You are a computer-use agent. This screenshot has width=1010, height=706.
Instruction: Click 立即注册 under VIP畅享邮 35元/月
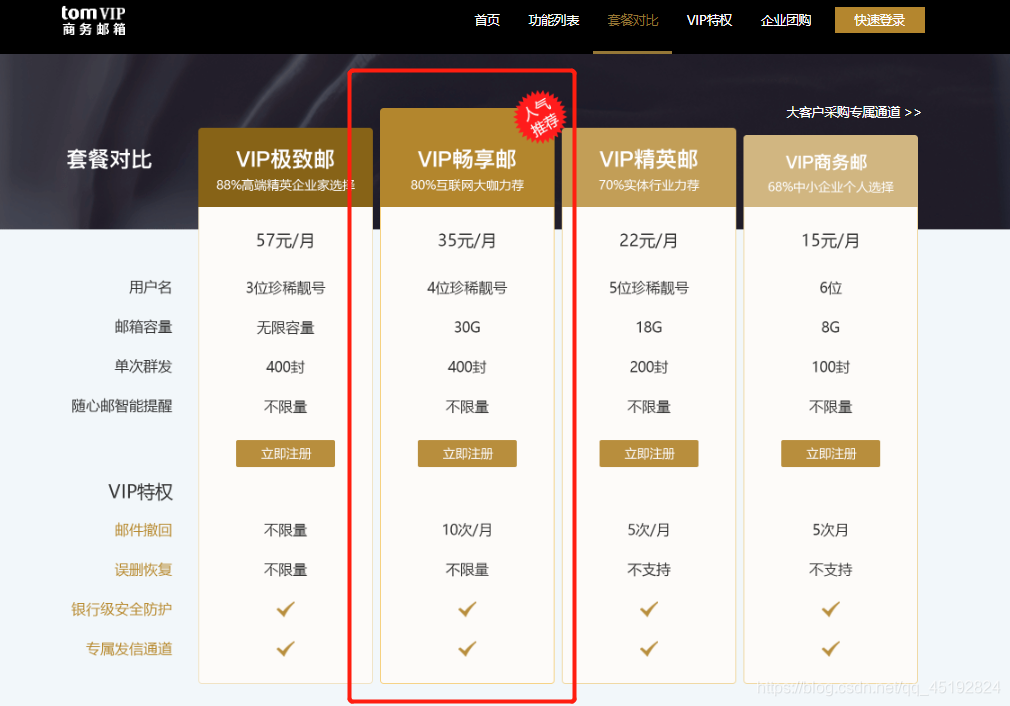[x=467, y=453]
